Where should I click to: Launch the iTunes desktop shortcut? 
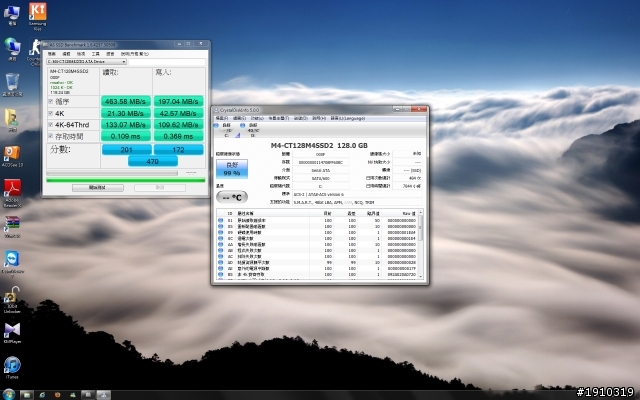pyautogui.click(x=12, y=367)
